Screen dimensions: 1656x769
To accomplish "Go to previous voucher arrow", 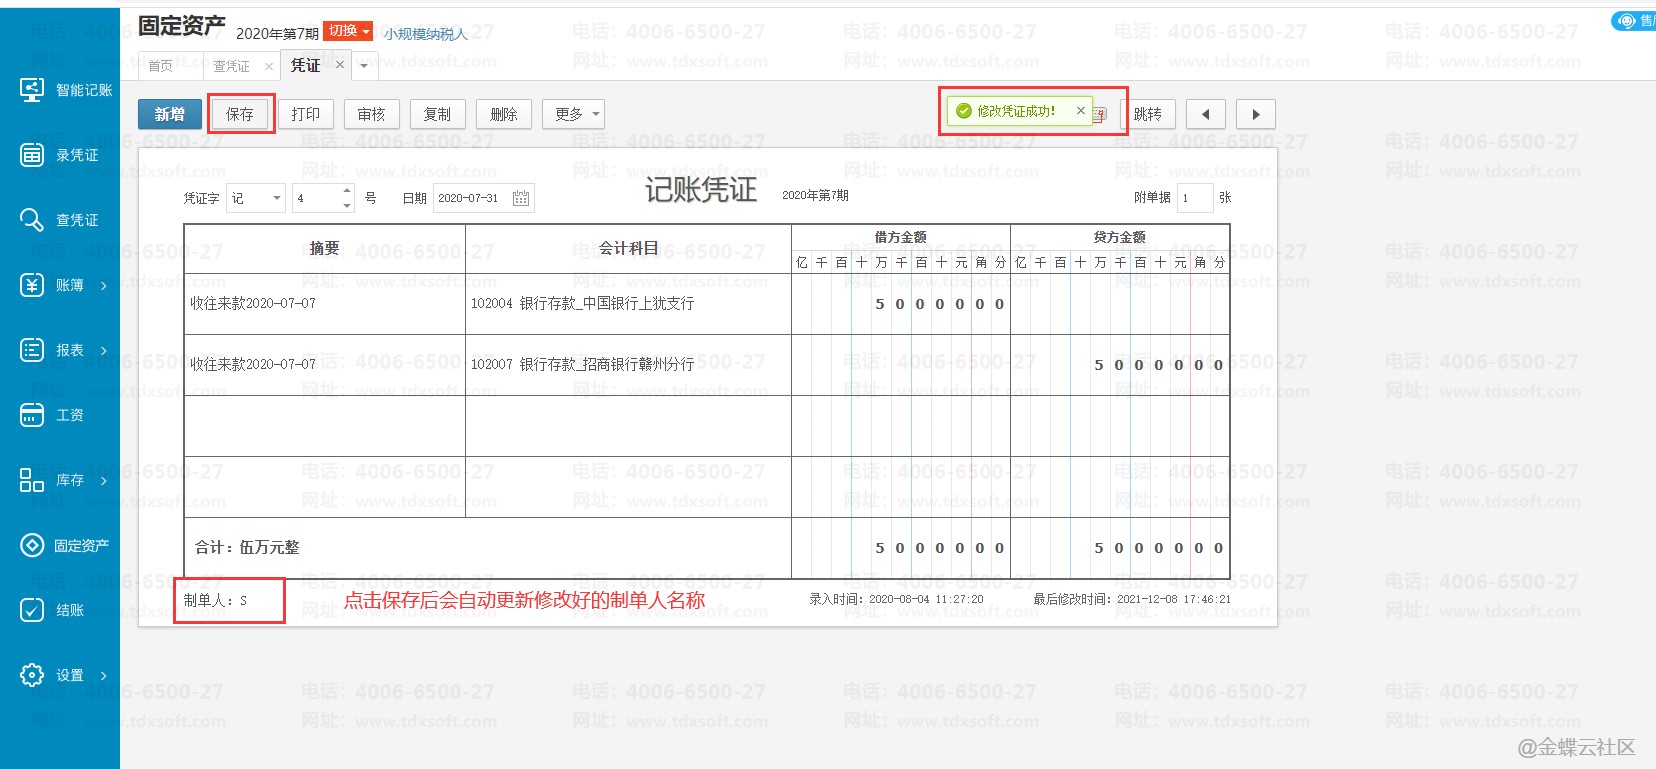I will tap(1205, 114).
